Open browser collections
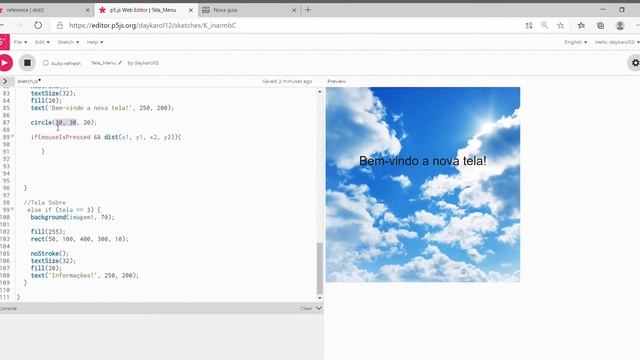 pos(600,25)
